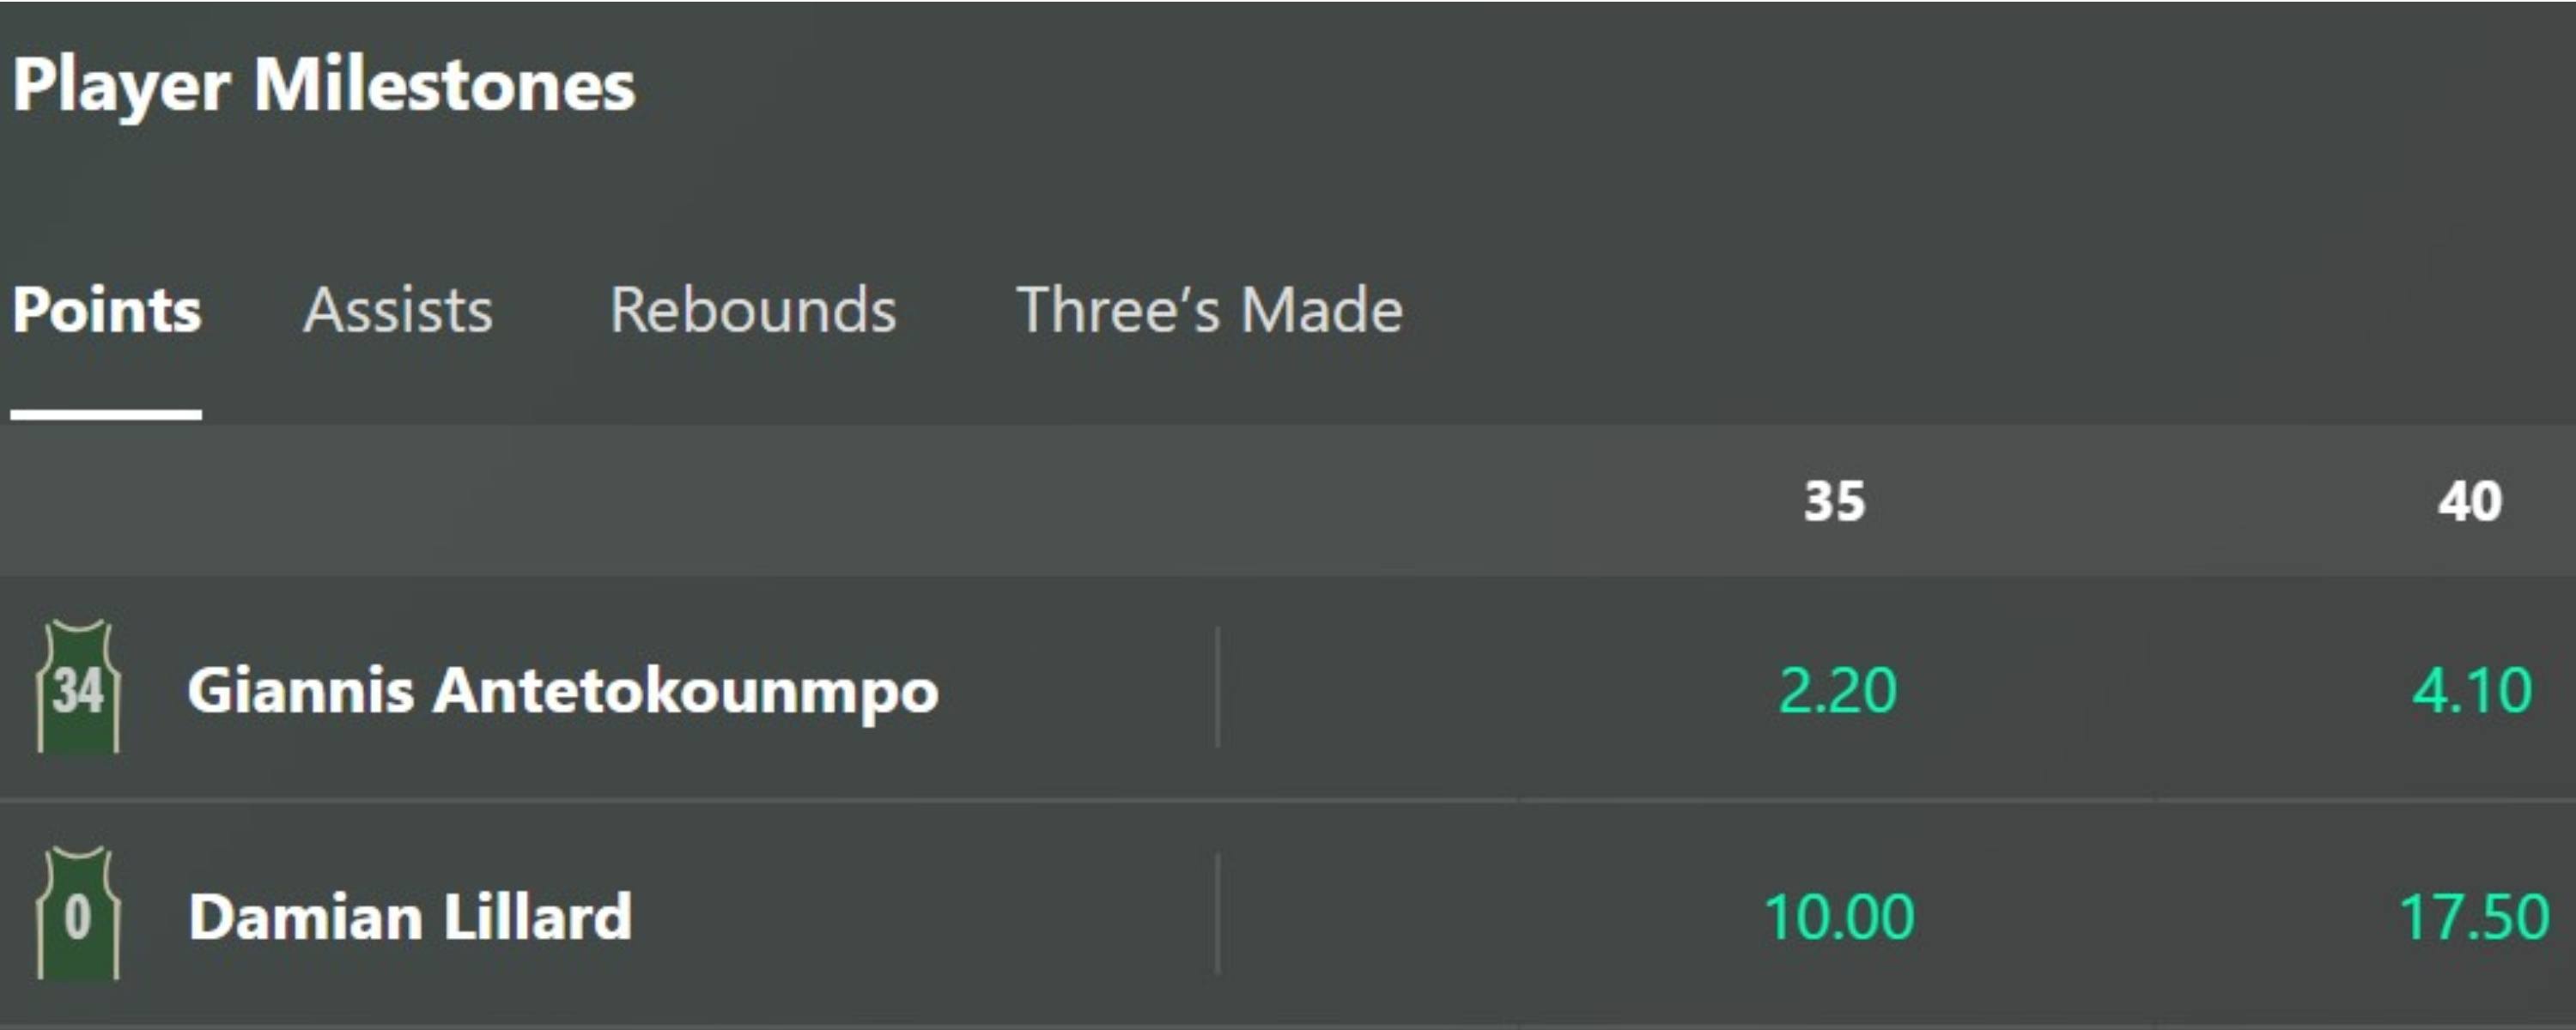Select Lillard 35 points odds 10.00
The image size is (2576, 1030).
(1838, 916)
